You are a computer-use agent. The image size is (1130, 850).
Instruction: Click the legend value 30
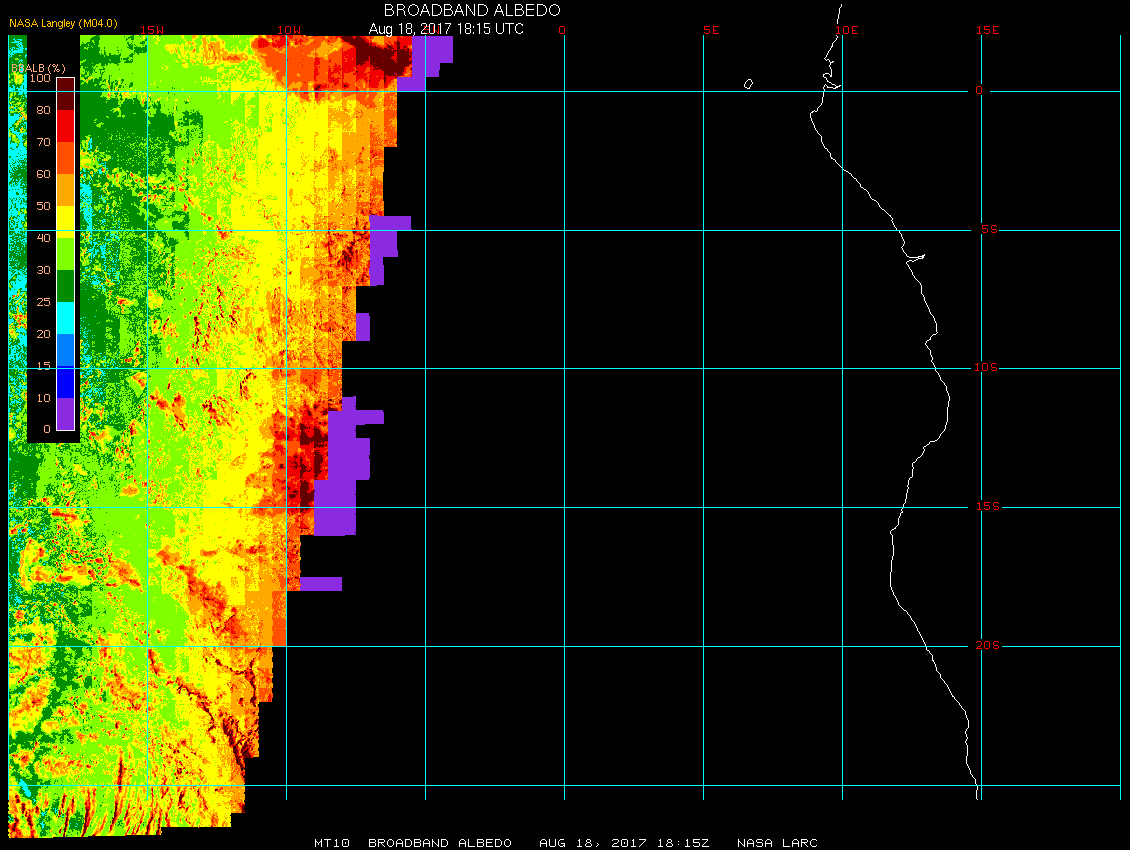click(x=43, y=270)
